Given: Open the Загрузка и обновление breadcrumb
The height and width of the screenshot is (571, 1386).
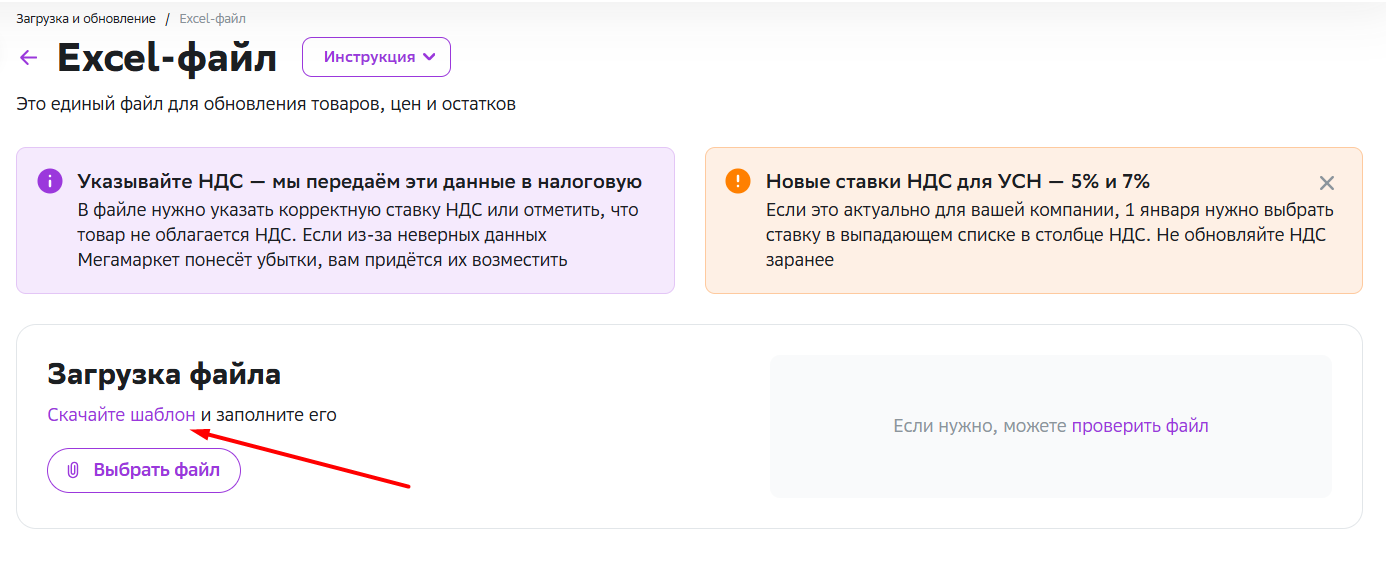Looking at the screenshot, I should (86, 19).
